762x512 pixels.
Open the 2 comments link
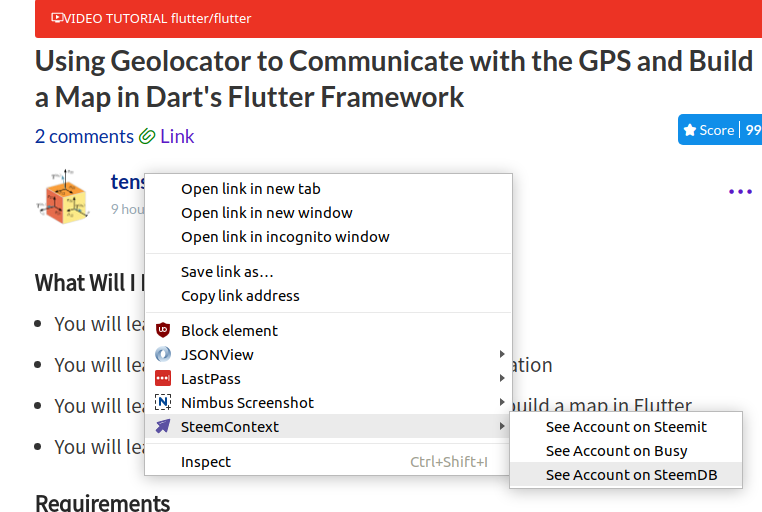84,137
